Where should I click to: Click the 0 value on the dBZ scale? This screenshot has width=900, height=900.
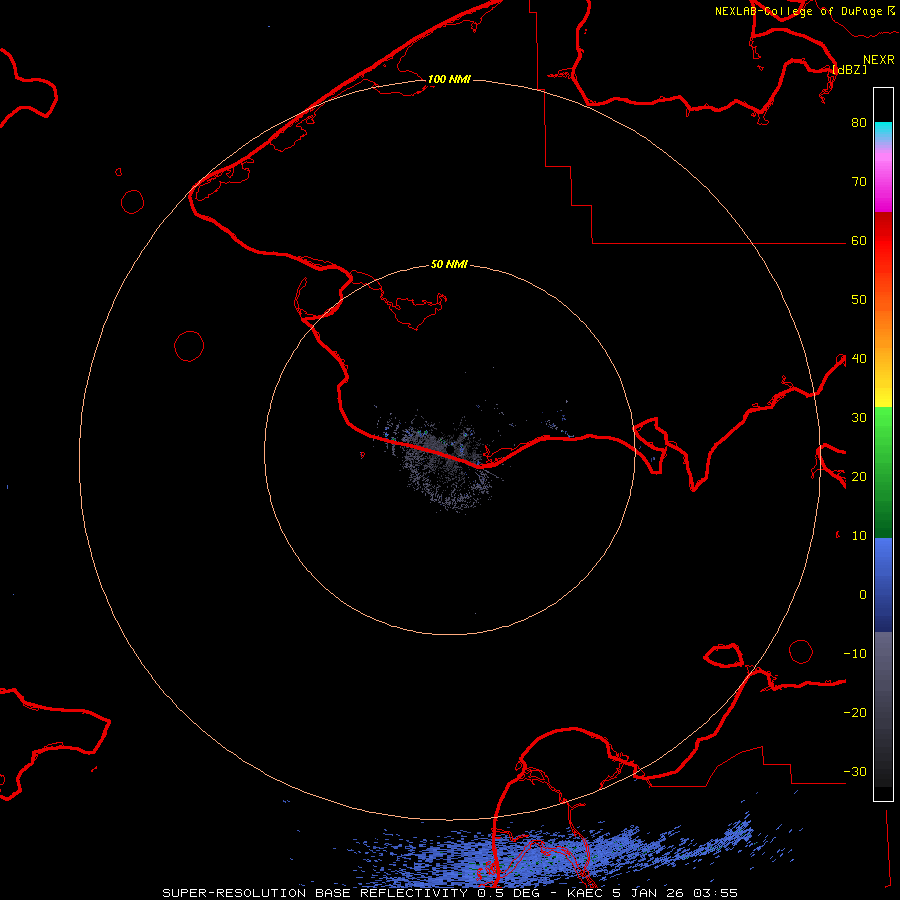pos(863,595)
